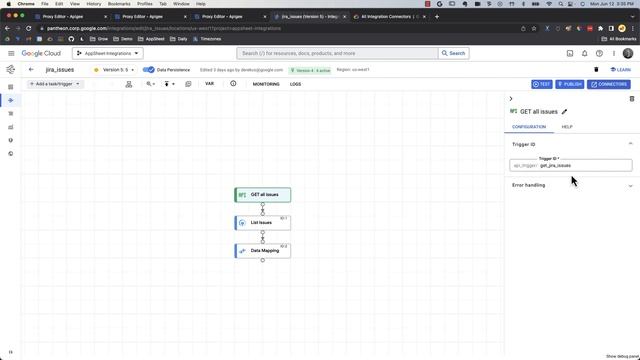Click the integration info icon in toolbar
Viewport: 640px width, 360px height.
tap(233, 84)
